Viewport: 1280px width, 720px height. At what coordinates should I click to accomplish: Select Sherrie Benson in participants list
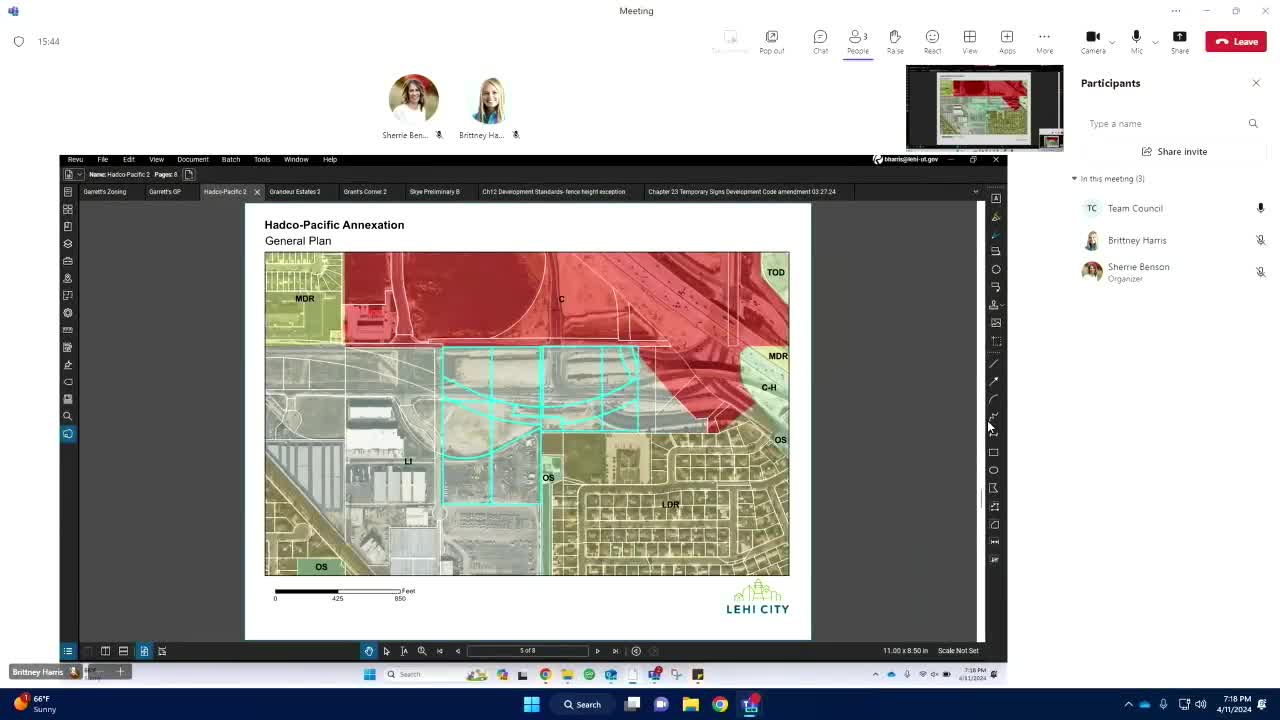(1171, 272)
